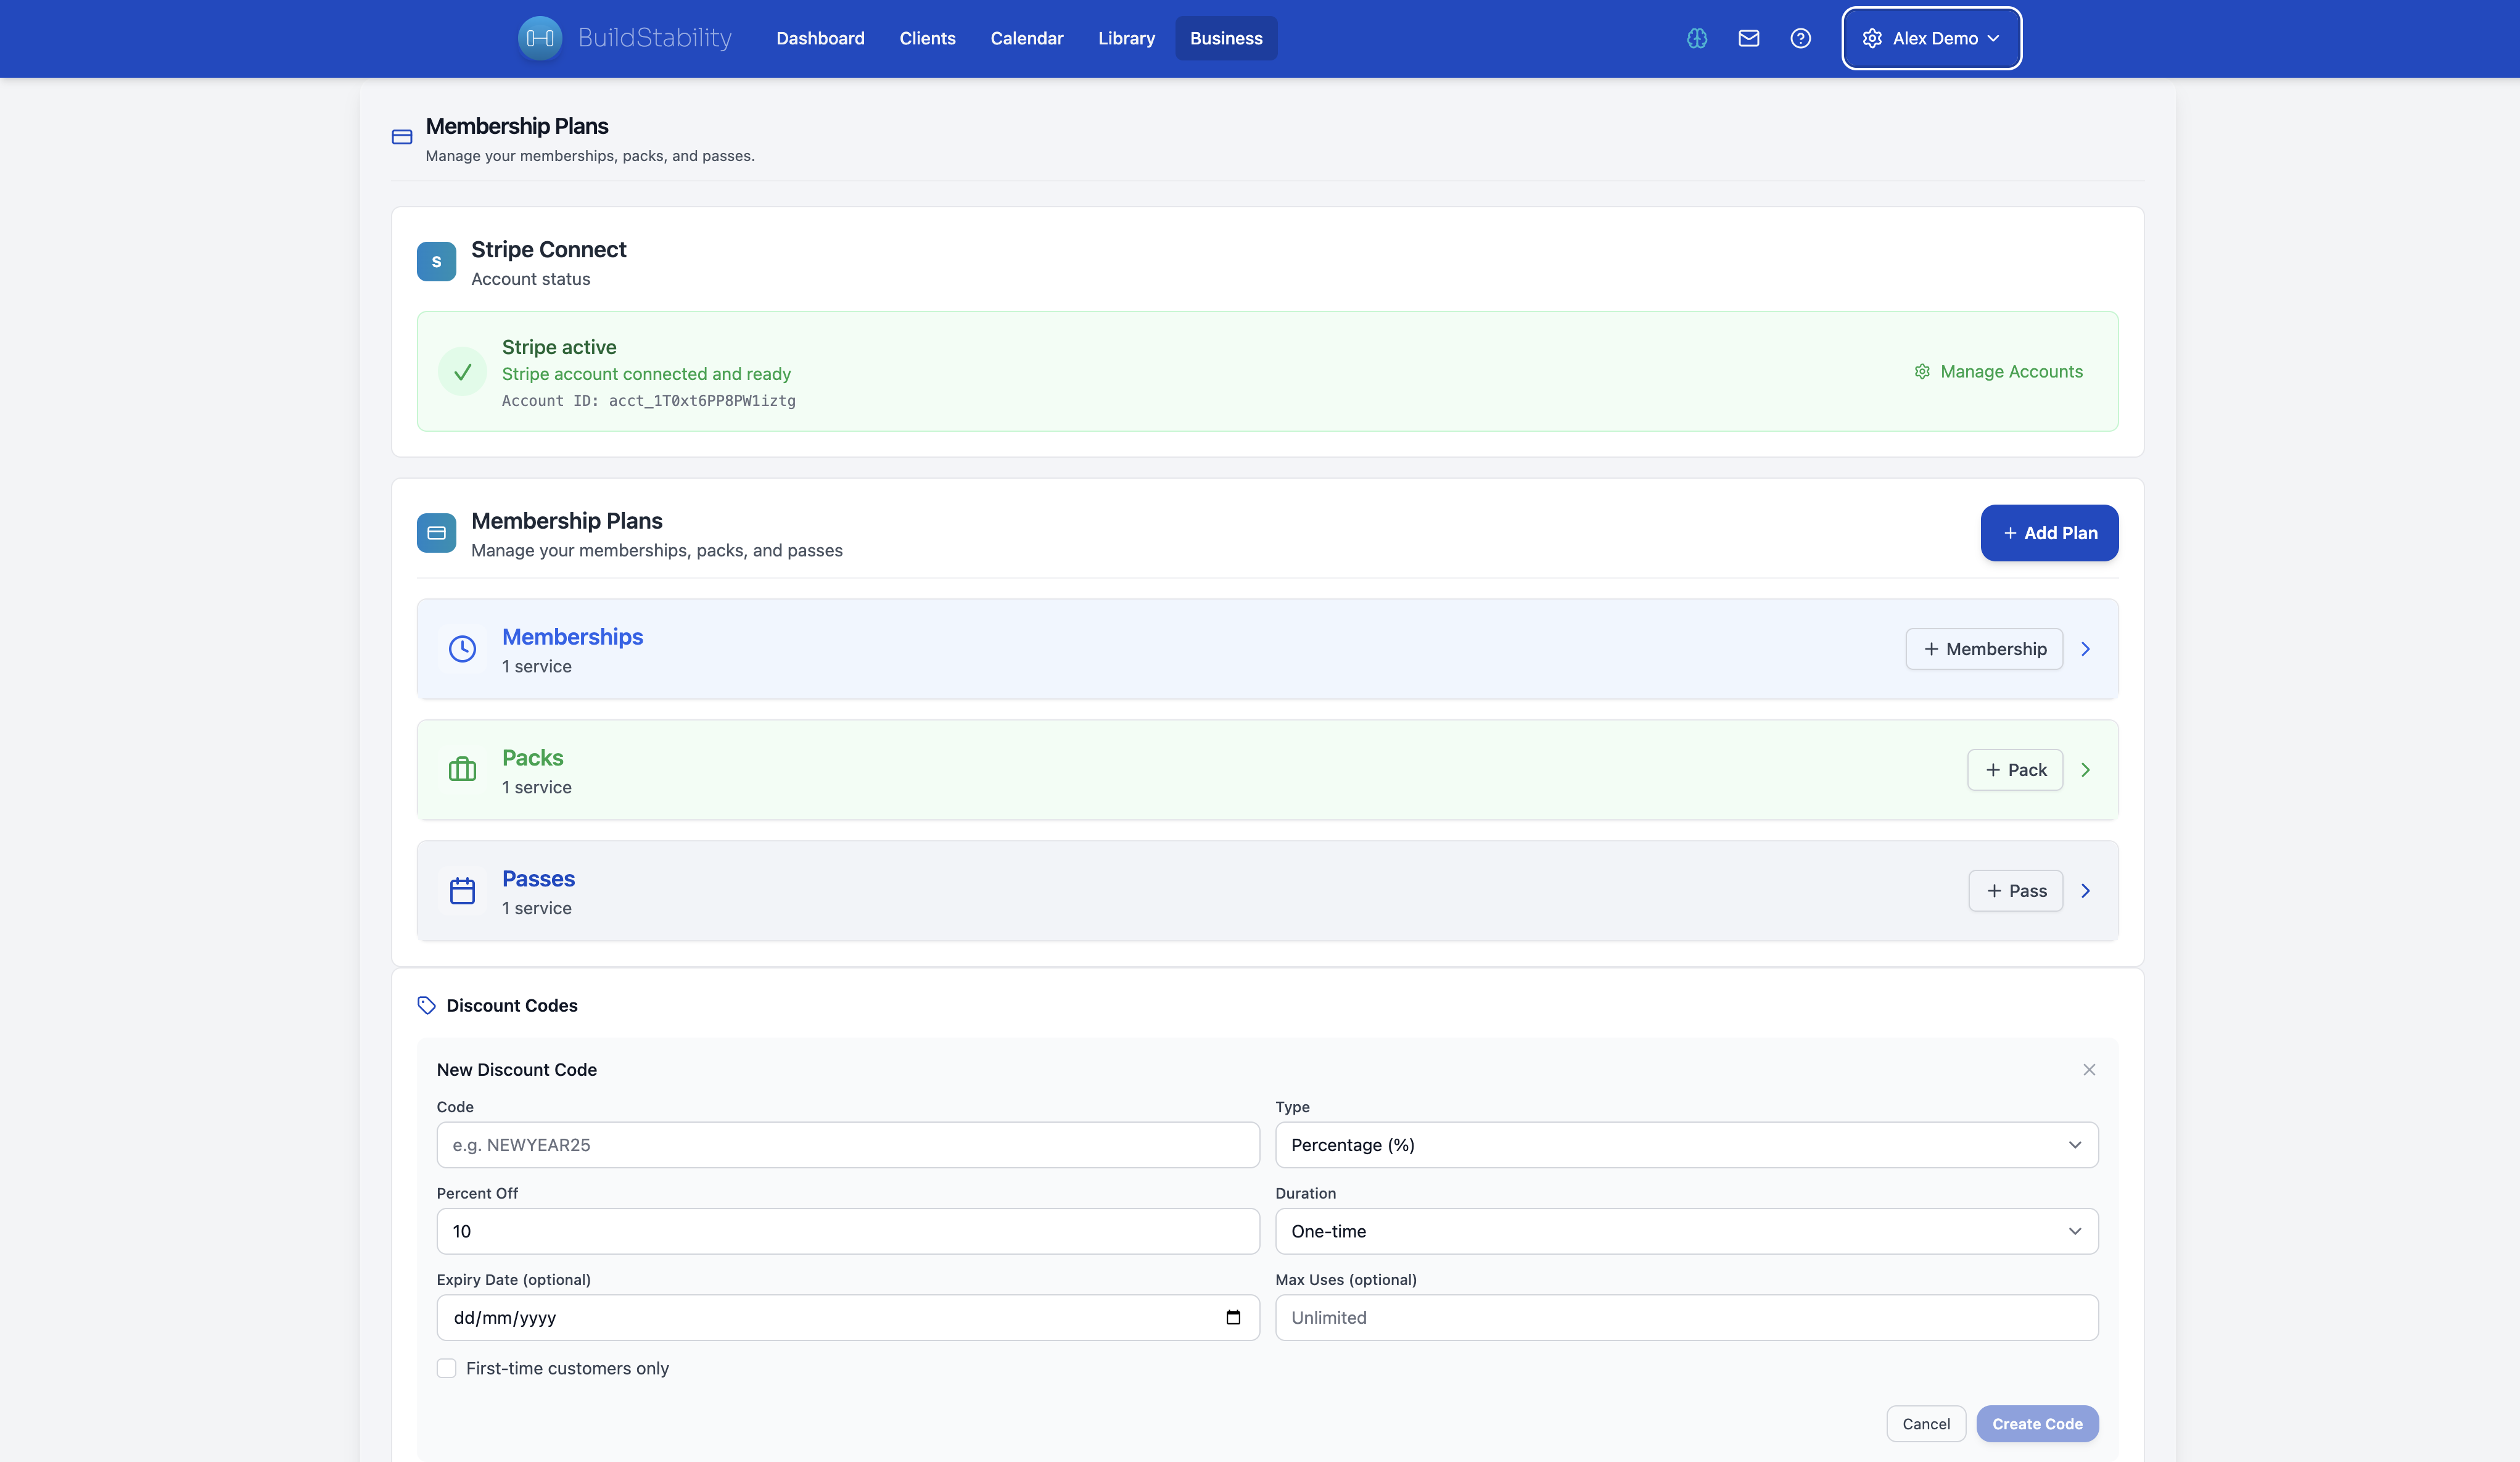Open the Calendar nav item

pyautogui.click(x=1027, y=38)
